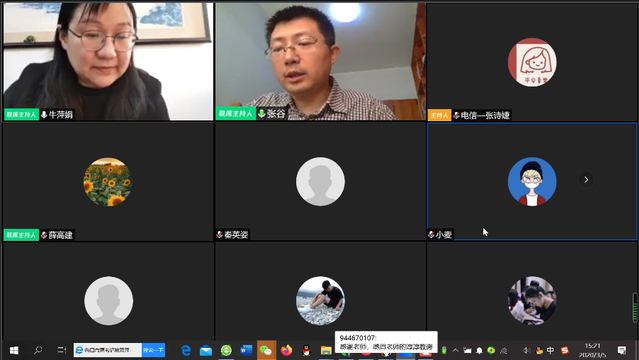Open Task View on the taskbar
Image resolution: width=639 pixels, height=360 pixels.
62,350
